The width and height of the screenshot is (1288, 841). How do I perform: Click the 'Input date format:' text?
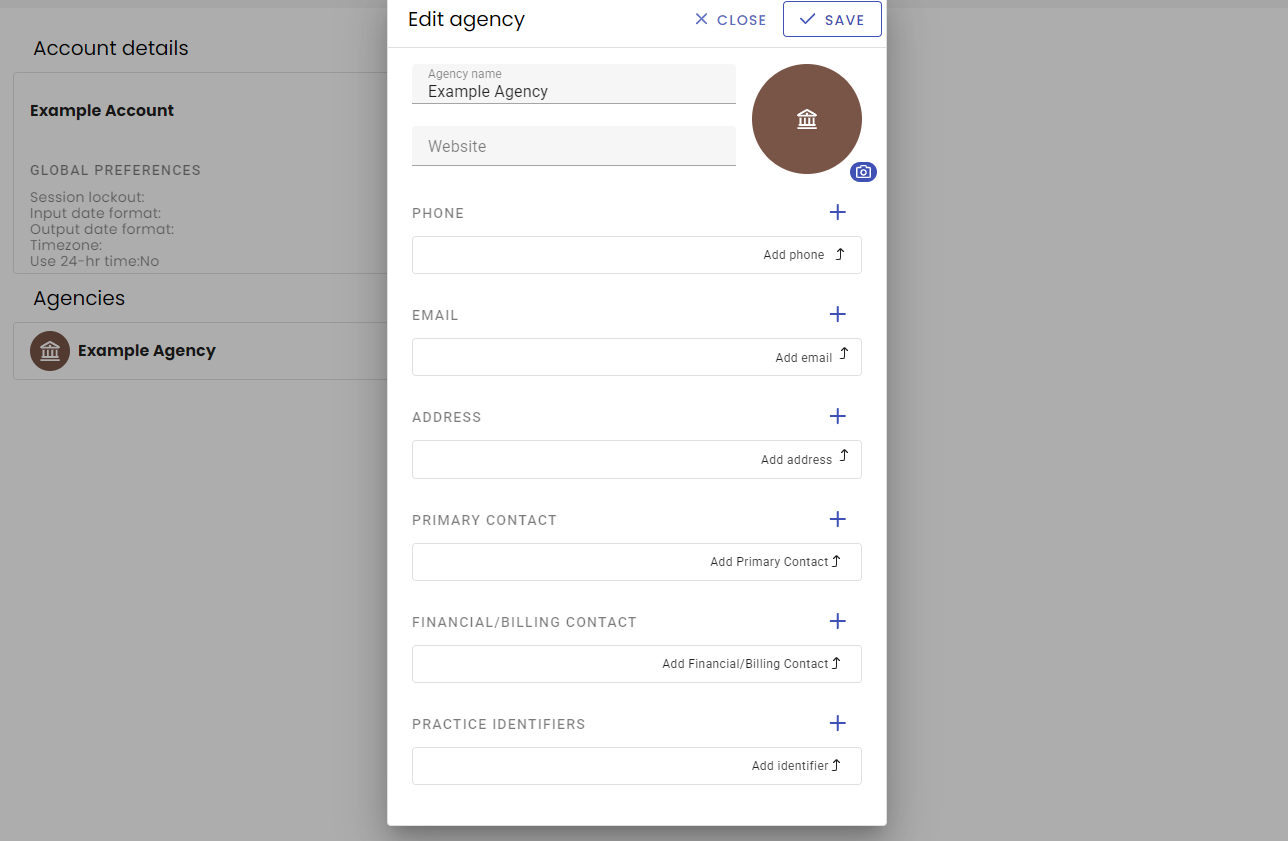coord(95,213)
